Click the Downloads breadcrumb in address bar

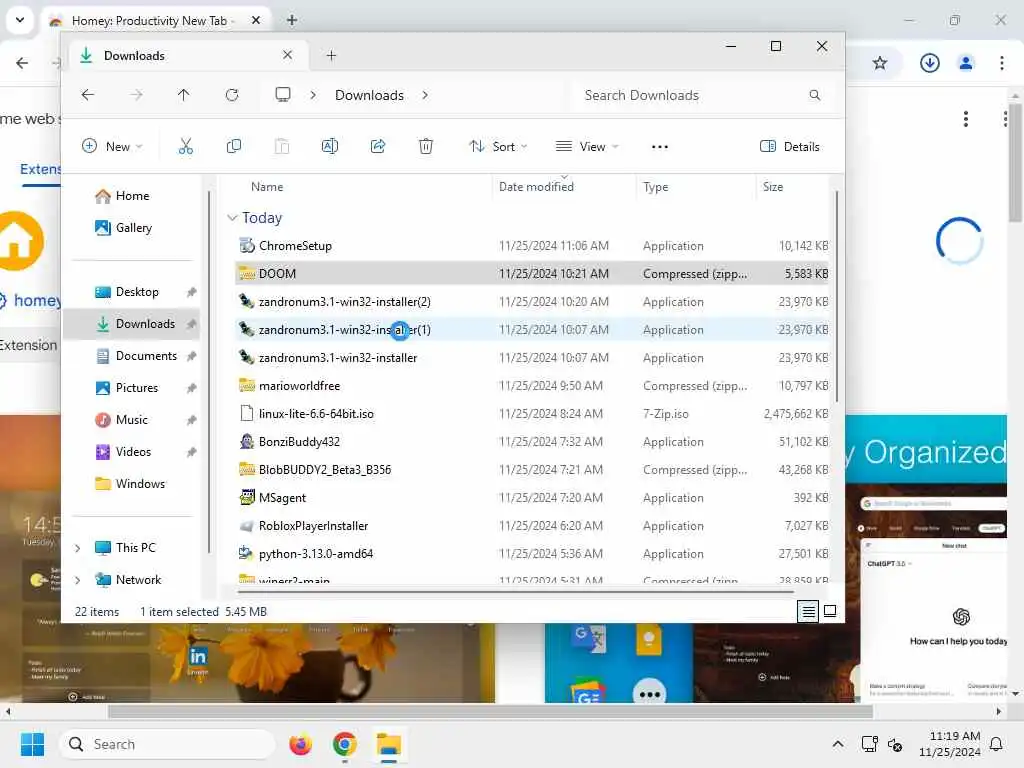369,95
